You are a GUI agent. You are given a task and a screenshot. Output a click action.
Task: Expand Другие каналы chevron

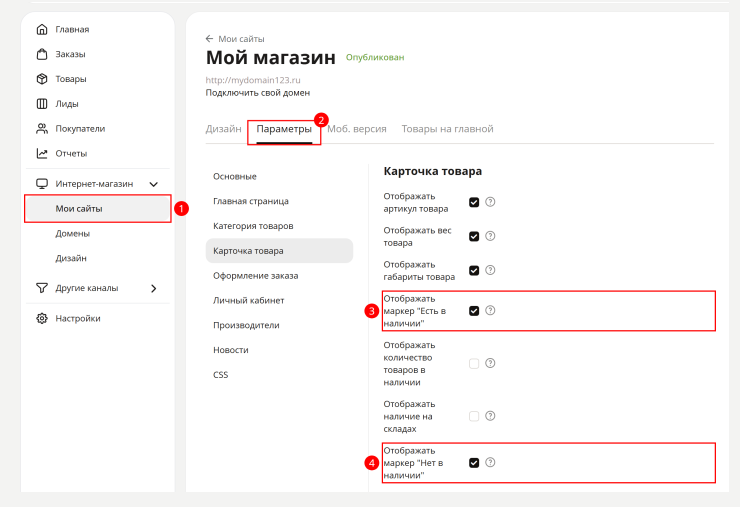[x=153, y=288]
